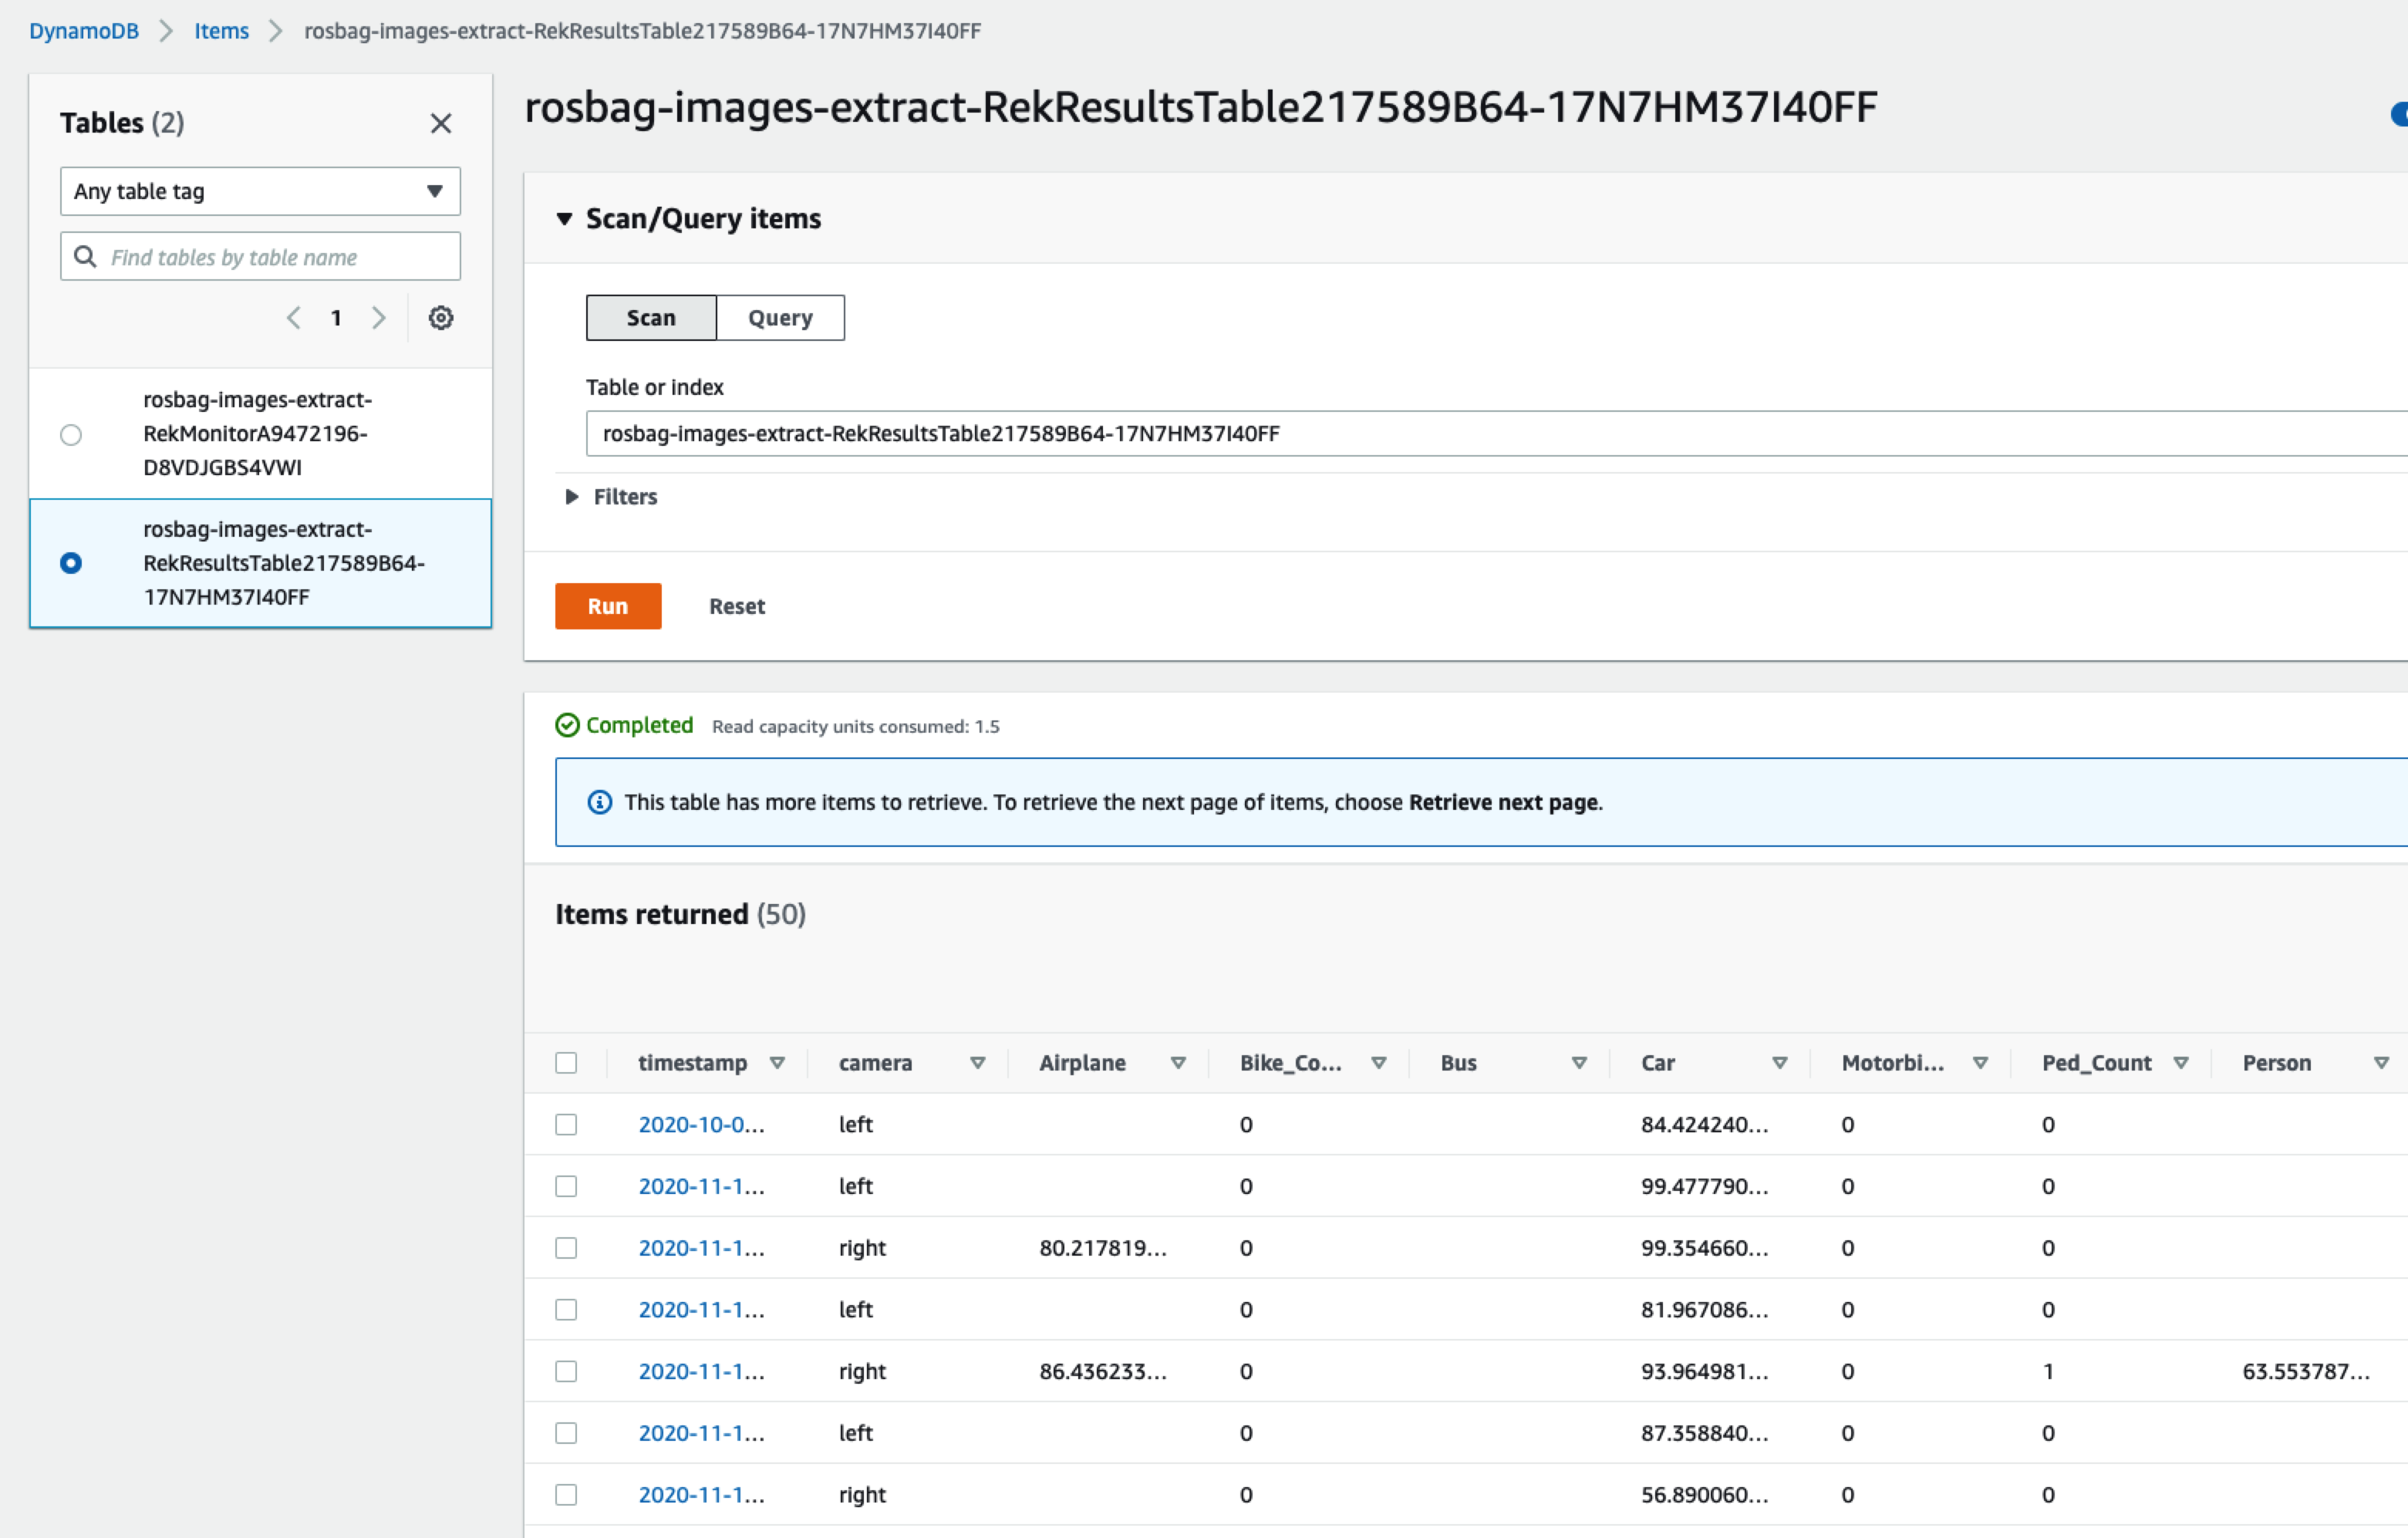Click the search magnifier in table finder

[x=86, y=257]
